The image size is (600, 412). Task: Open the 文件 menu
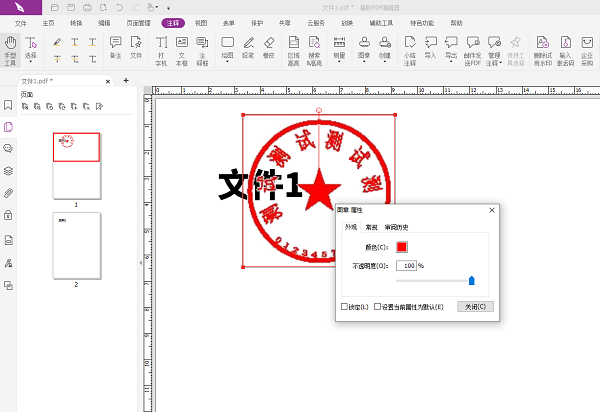[x=21, y=21]
